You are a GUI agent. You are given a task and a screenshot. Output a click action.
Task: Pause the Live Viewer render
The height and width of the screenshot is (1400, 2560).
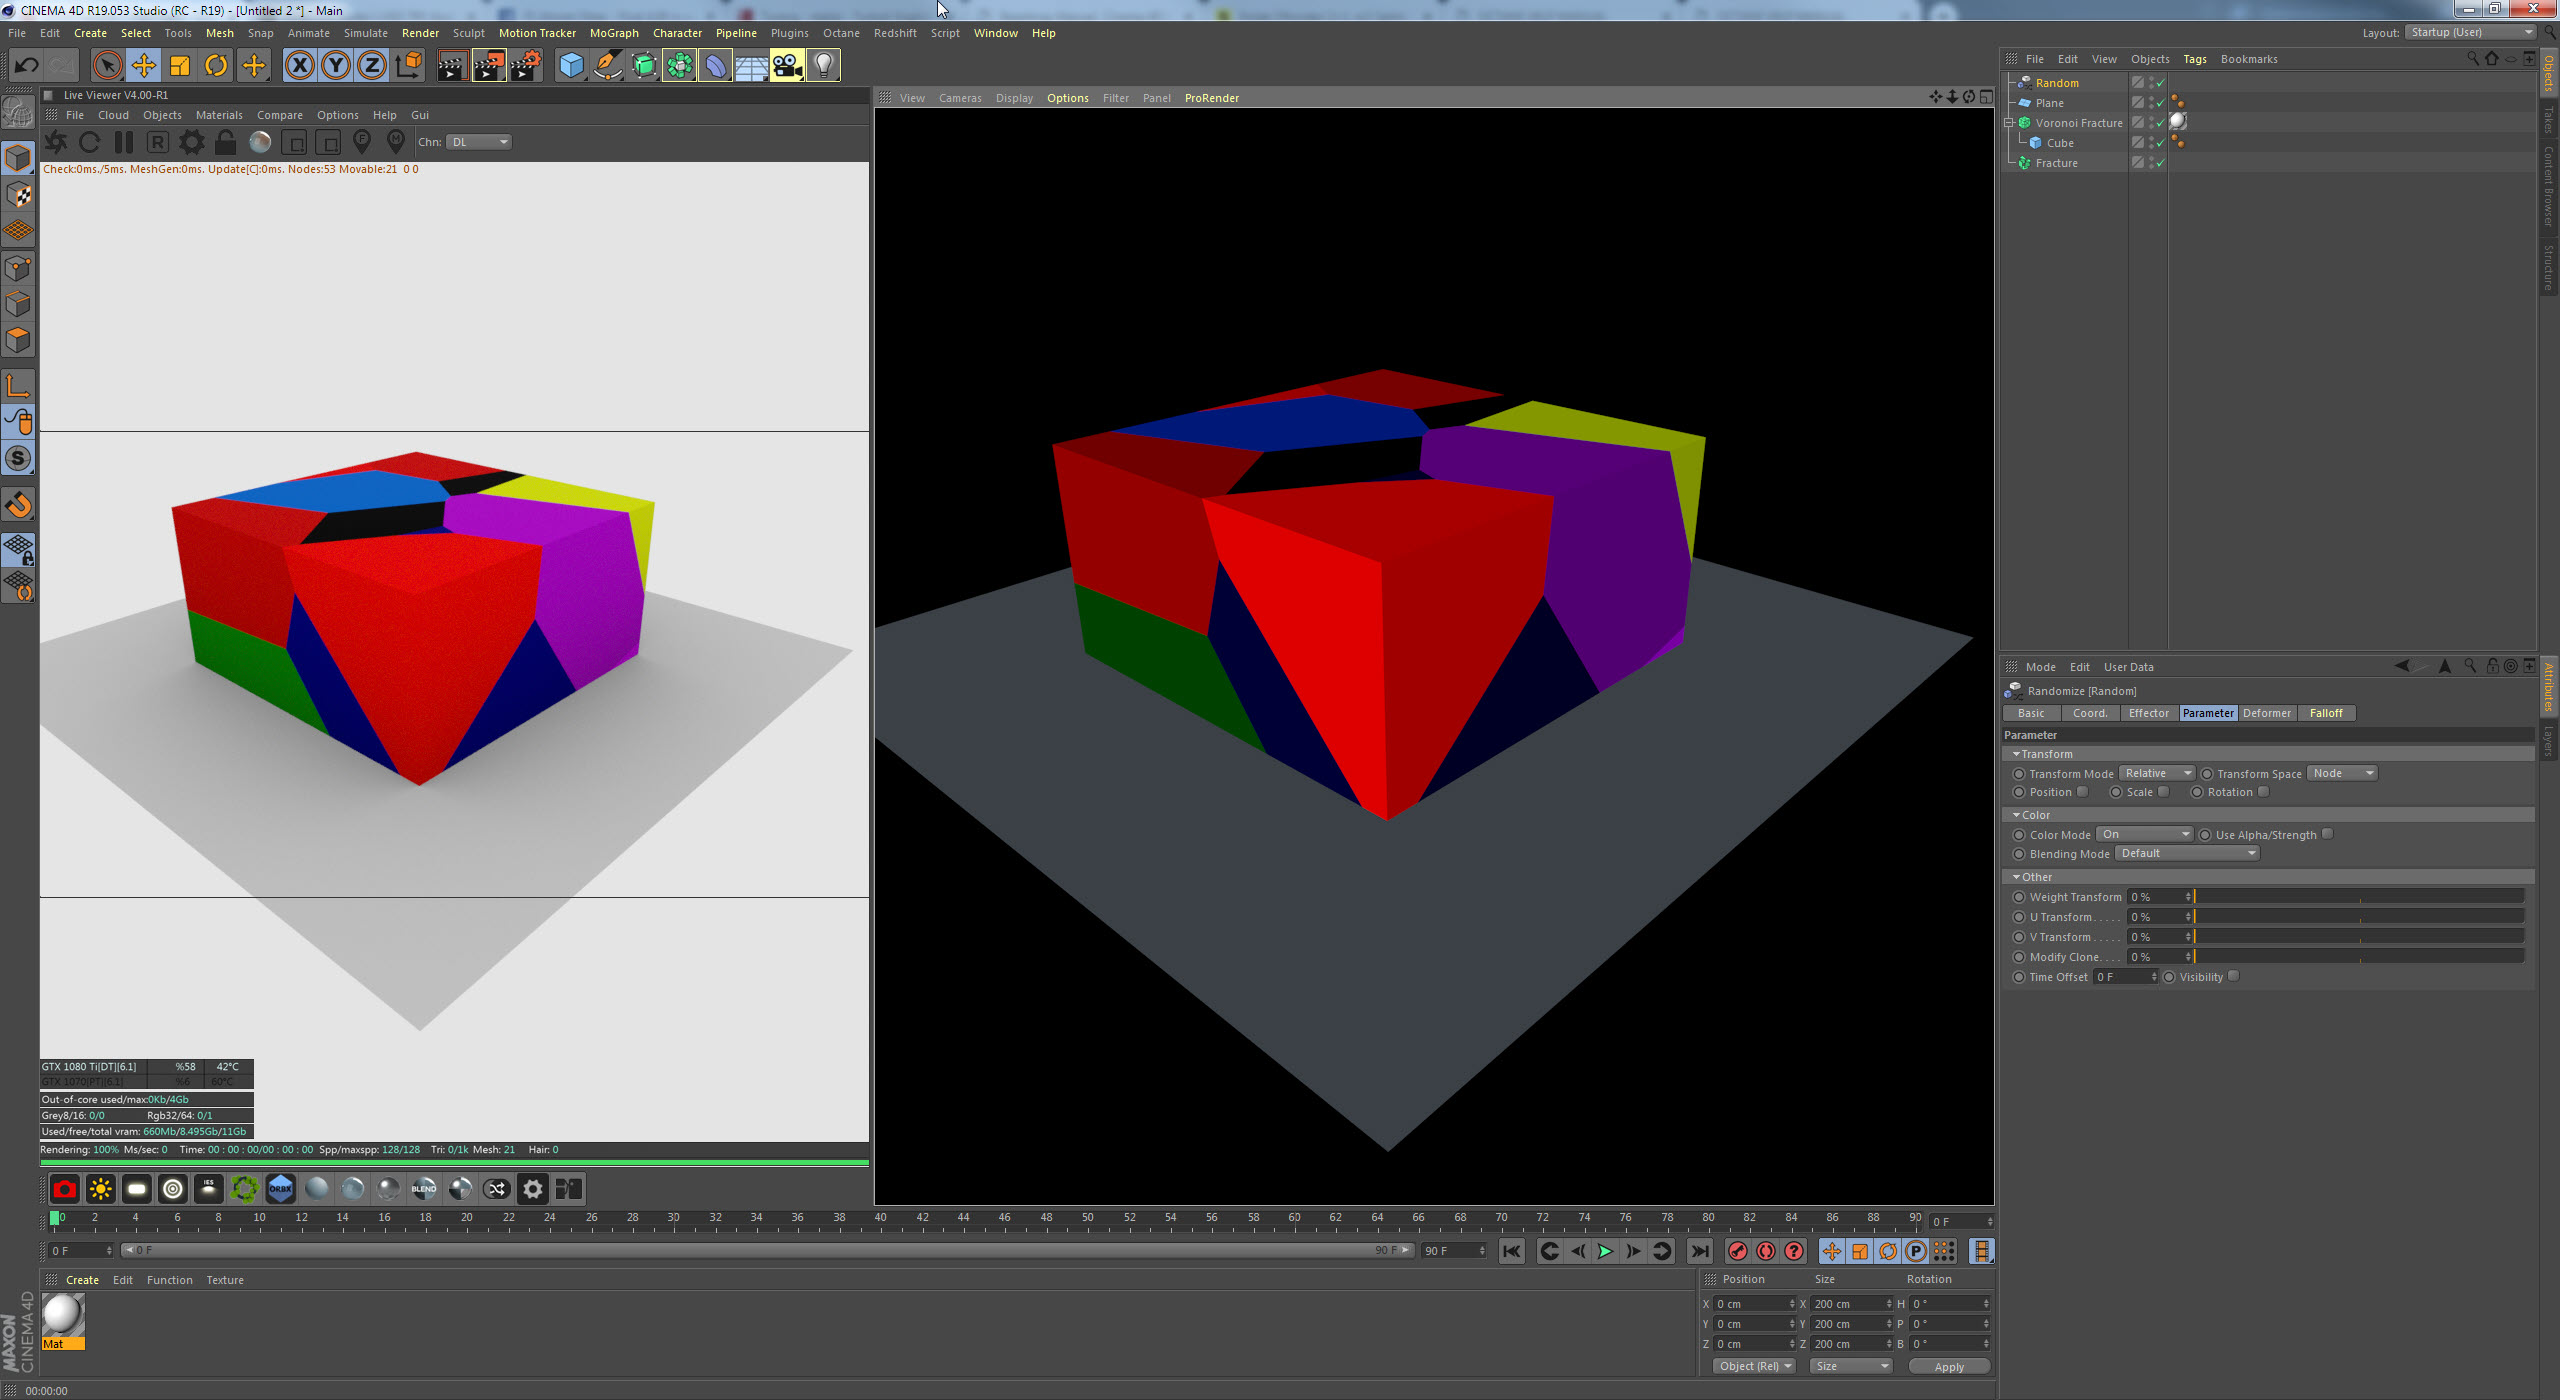[124, 142]
